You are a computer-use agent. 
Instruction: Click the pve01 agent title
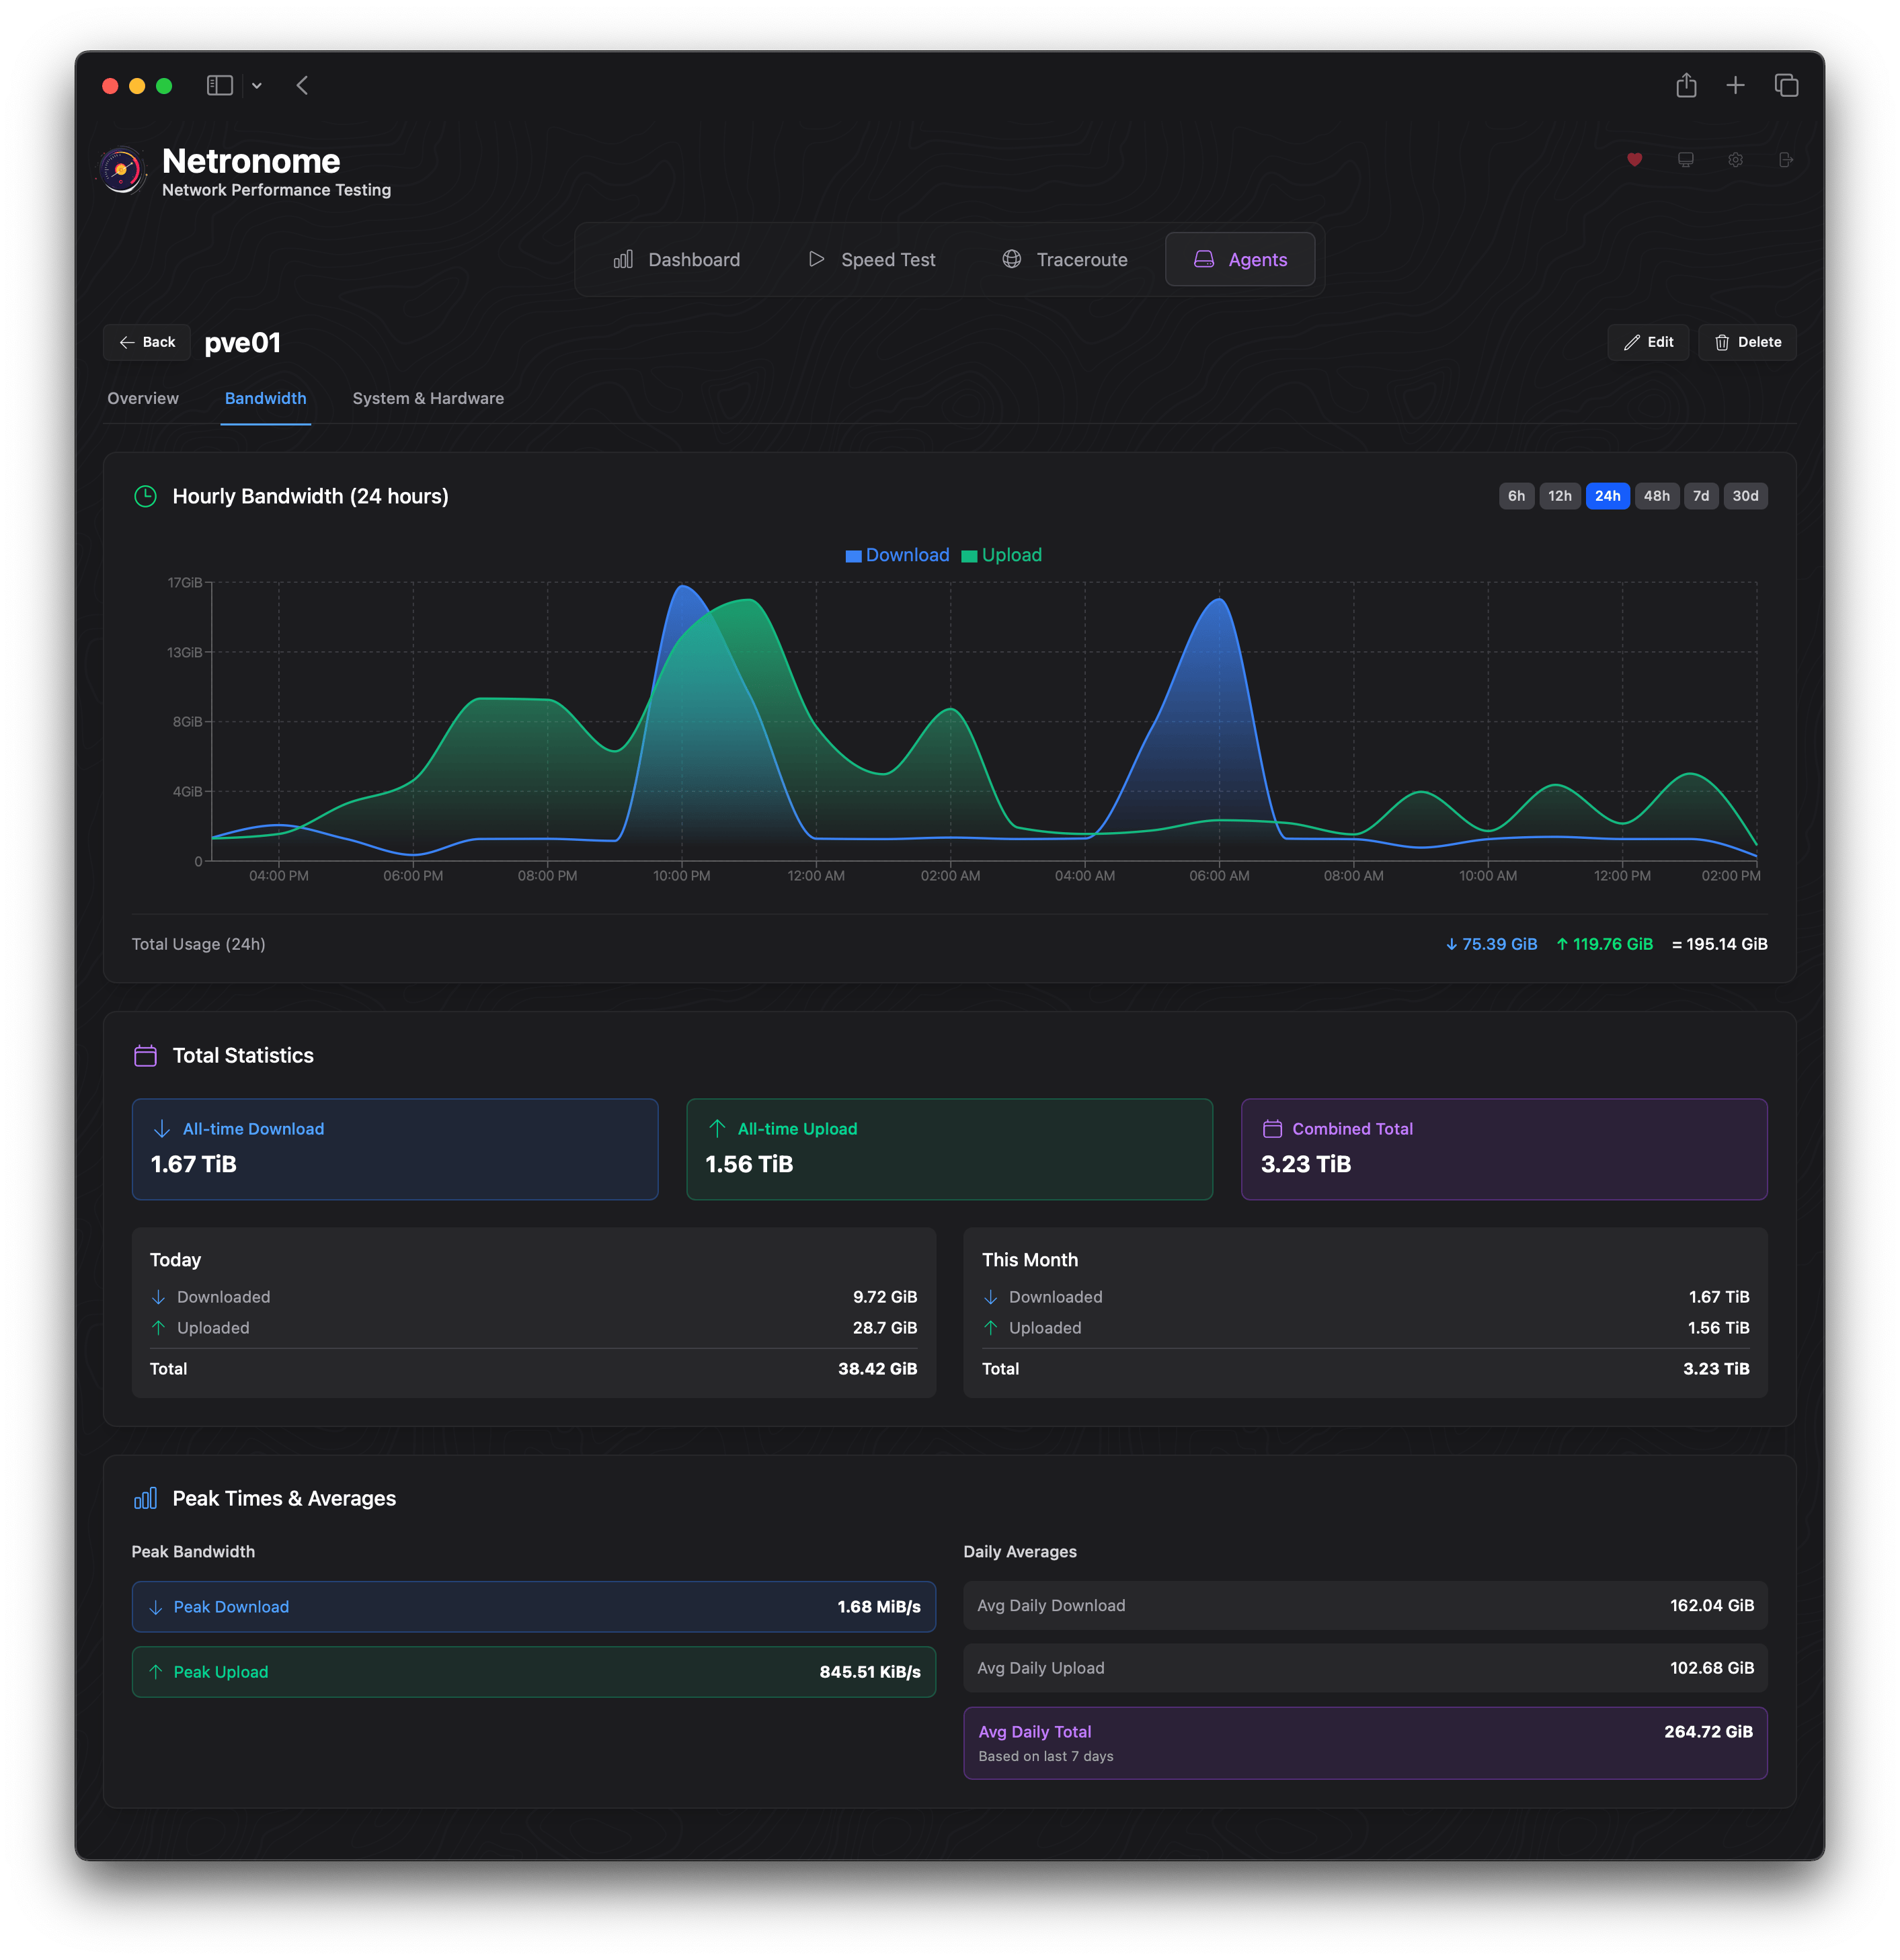[243, 343]
